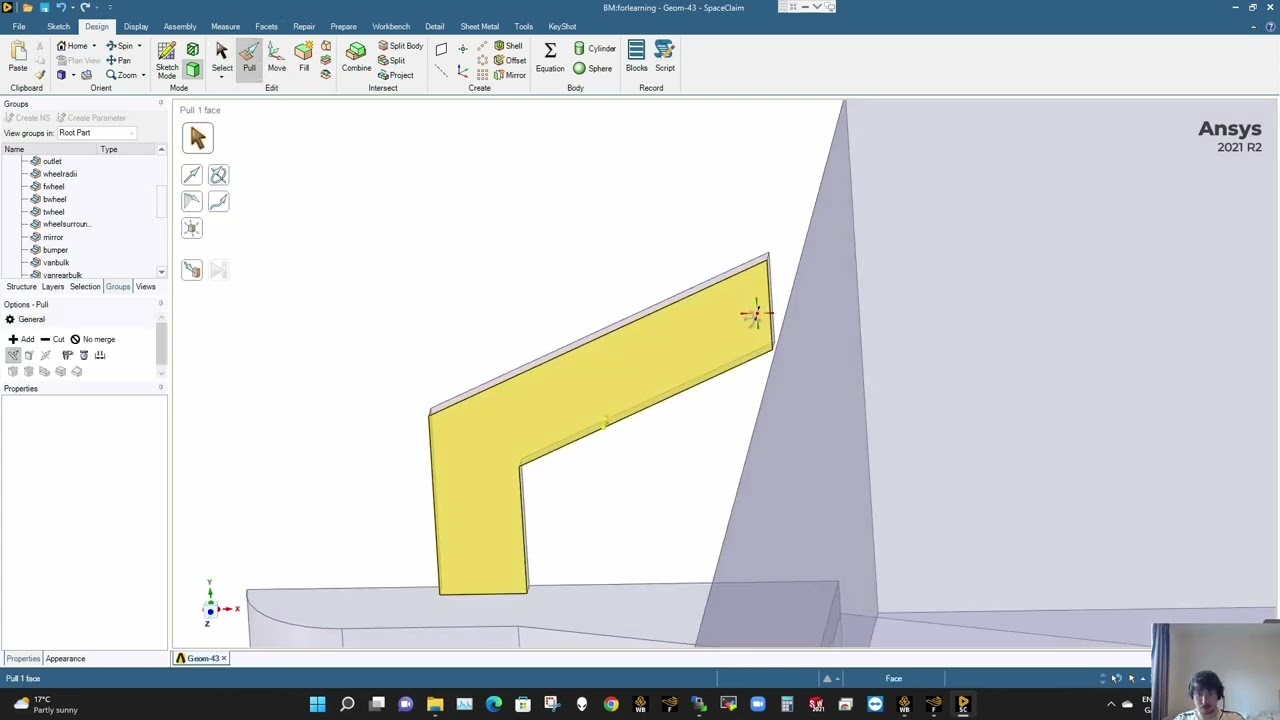Image resolution: width=1280 pixels, height=720 pixels.
Task: Toggle 3D mode in the Mode group
Action: [x=193, y=69]
